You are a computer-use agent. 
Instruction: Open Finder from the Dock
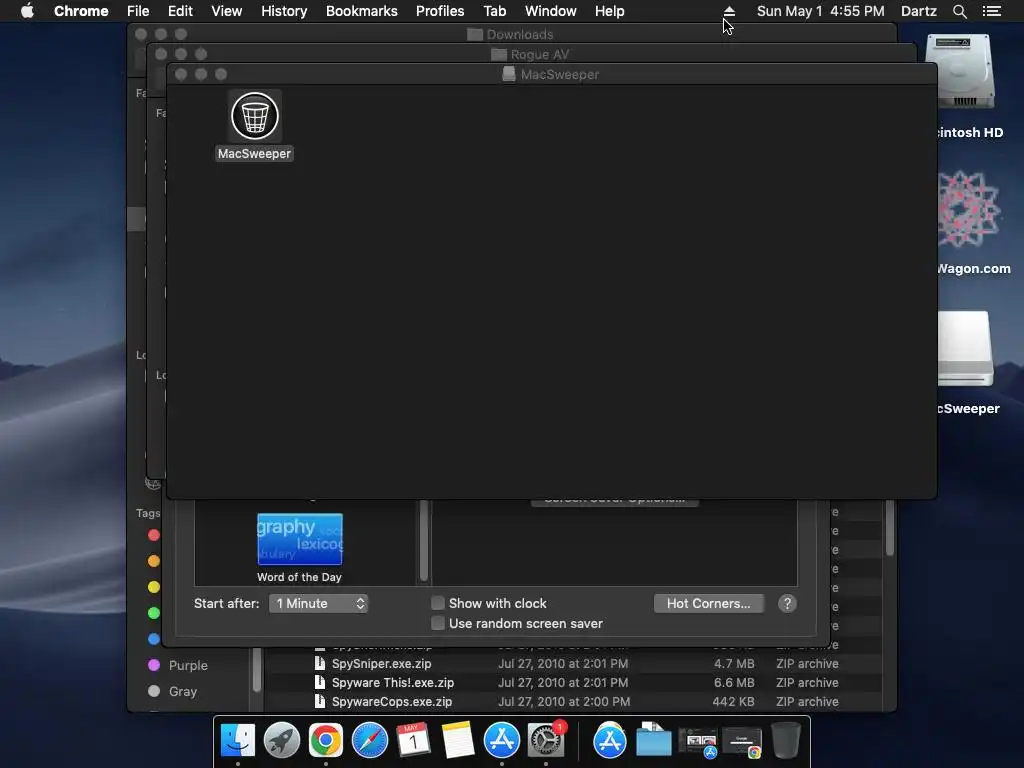coord(238,741)
